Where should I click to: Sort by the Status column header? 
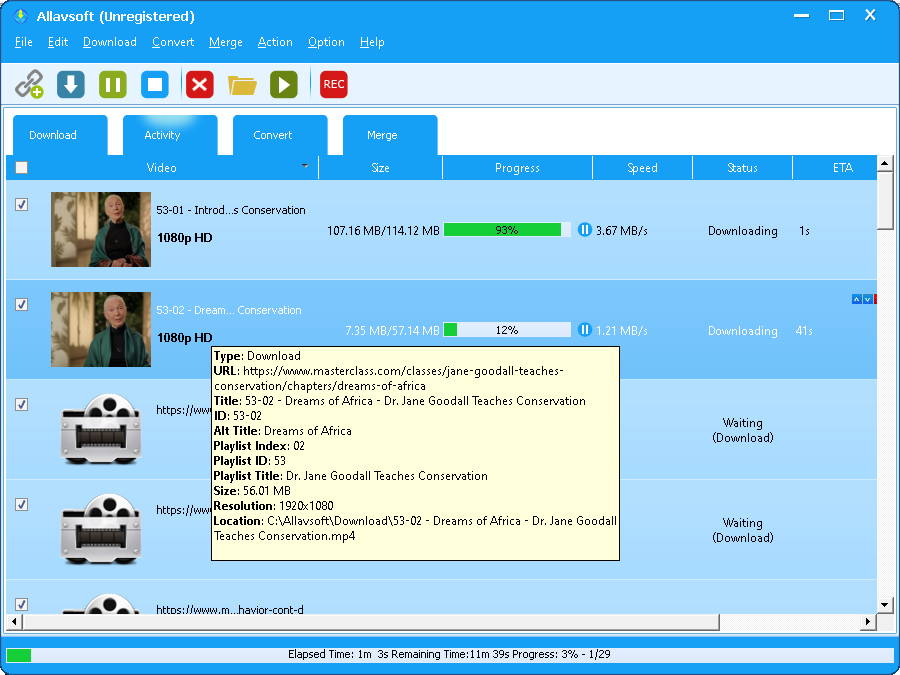pyautogui.click(x=742, y=168)
